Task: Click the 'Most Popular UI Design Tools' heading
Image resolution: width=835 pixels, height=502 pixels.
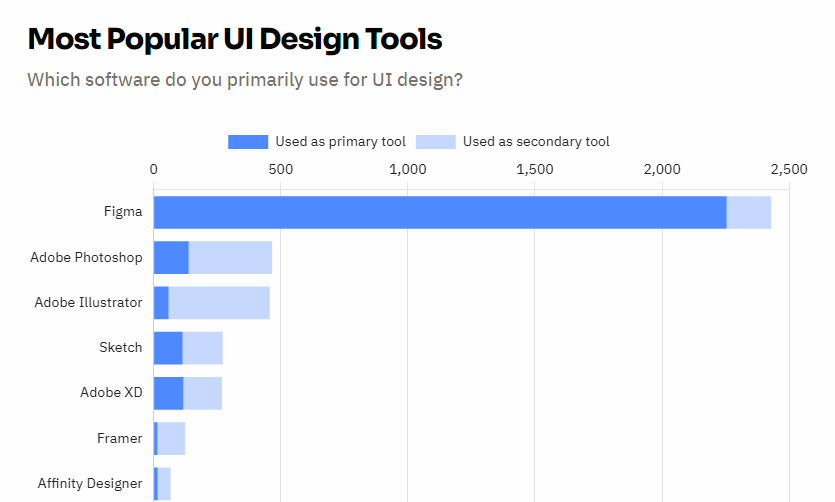Action: coord(235,39)
